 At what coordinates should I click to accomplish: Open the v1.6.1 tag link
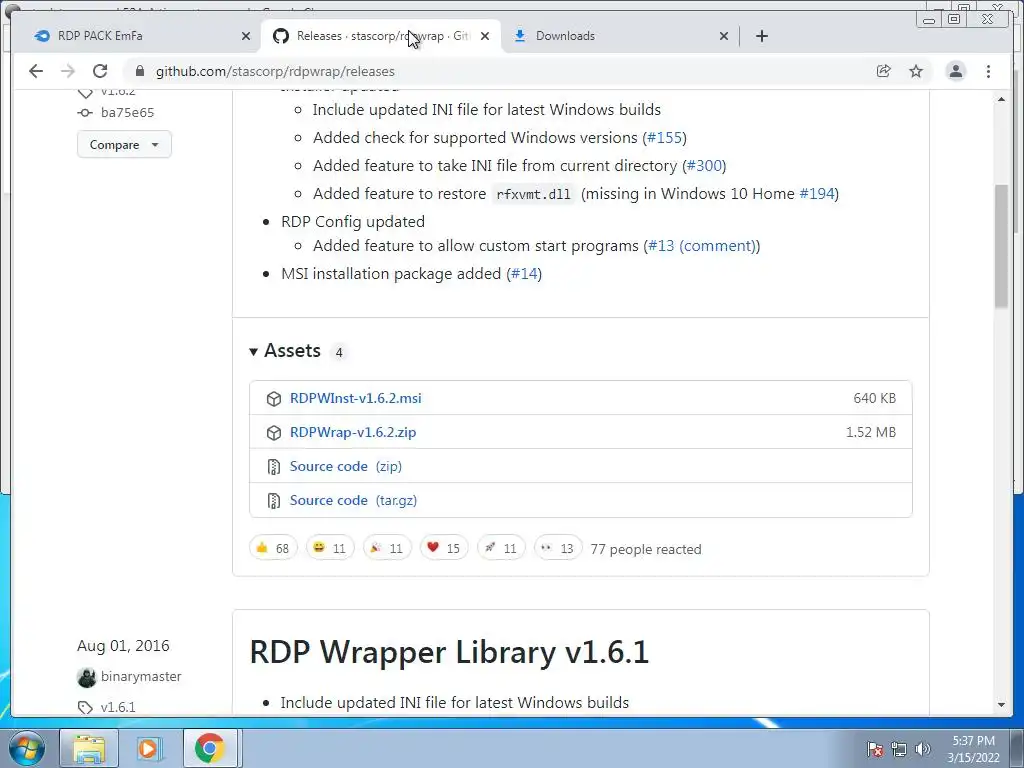point(118,707)
